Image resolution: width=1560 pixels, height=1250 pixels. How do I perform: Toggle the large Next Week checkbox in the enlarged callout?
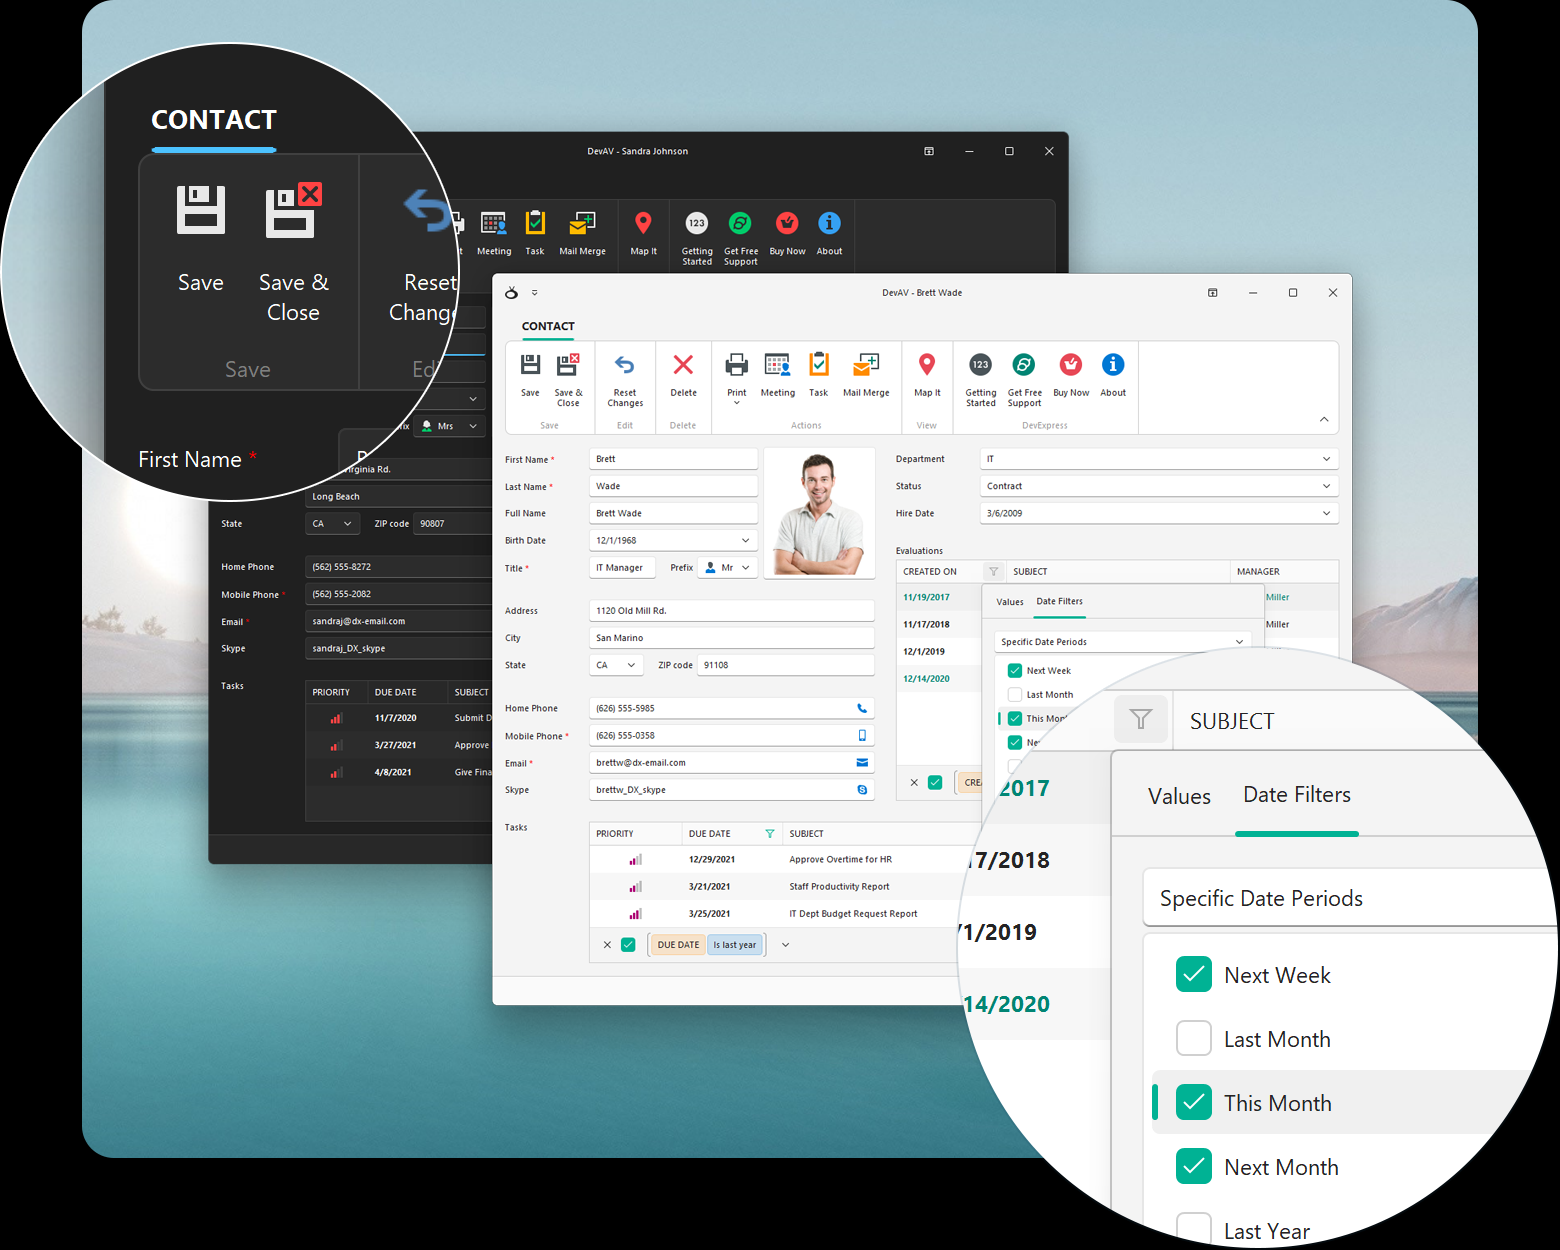coord(1194,975)
